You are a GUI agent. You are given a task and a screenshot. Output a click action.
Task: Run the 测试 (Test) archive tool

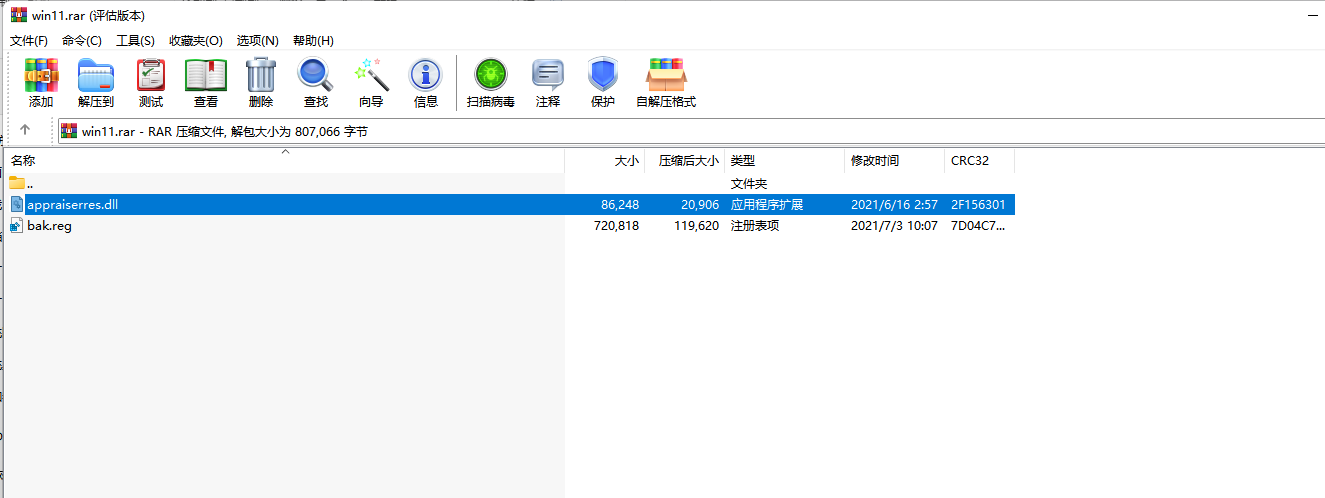pos(151,82)
